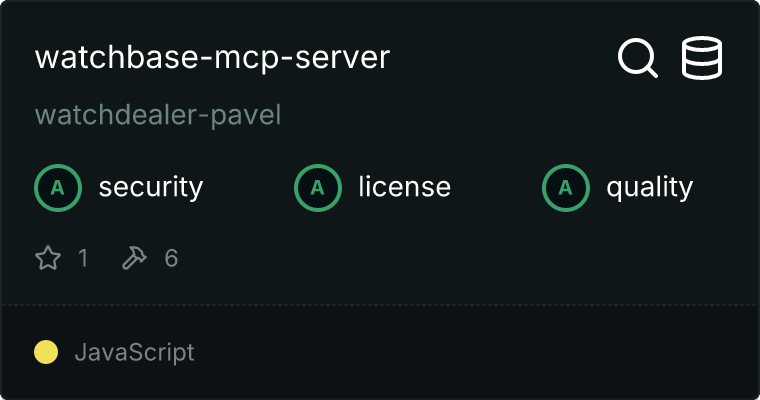Click the star count number 1

83,258
